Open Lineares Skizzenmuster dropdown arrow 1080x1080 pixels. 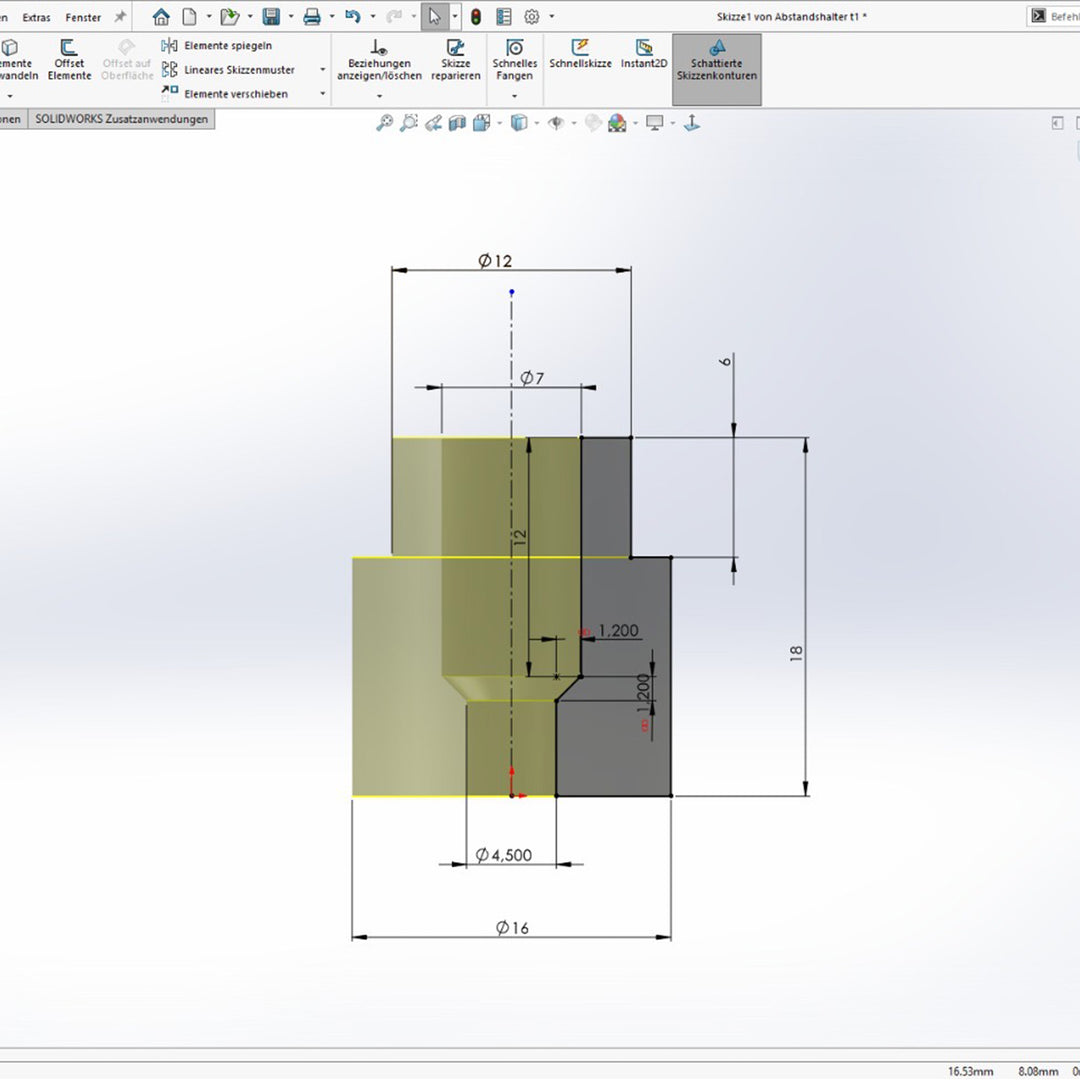[322, 70]
